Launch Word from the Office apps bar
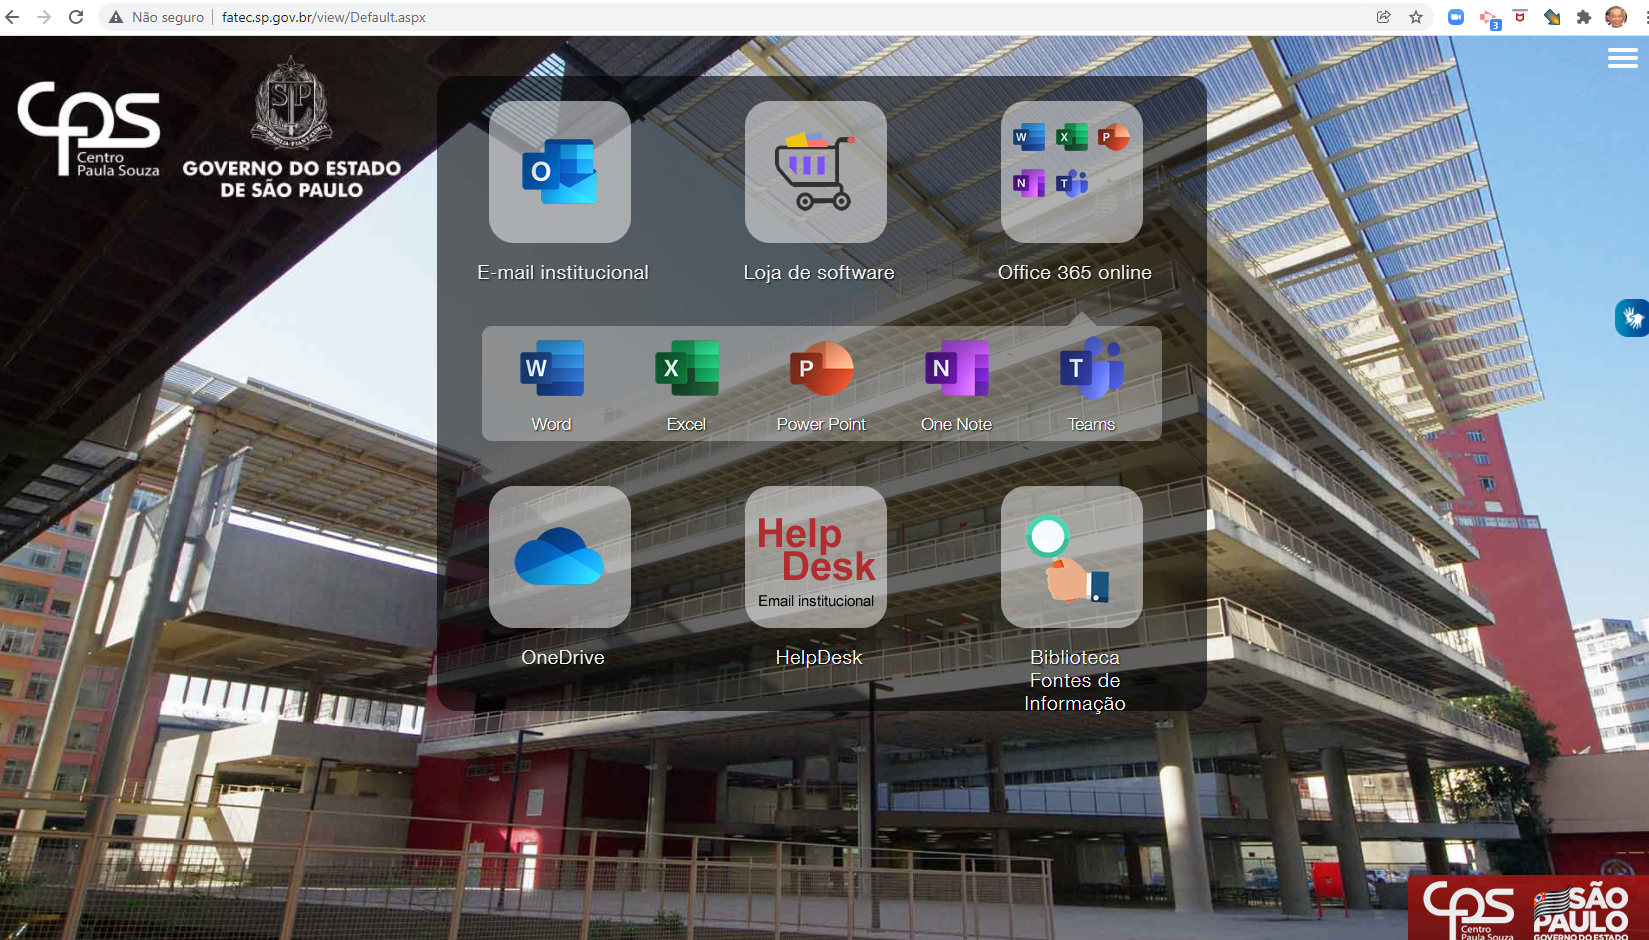 (552, 385)
